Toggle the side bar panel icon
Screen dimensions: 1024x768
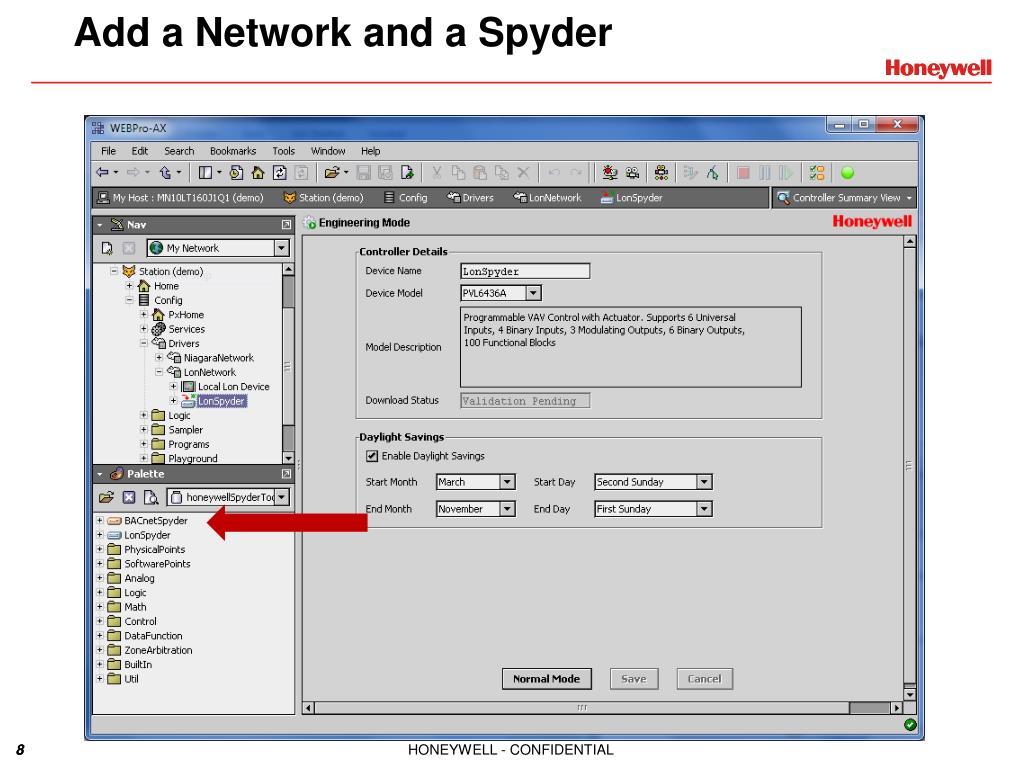pos(205,172)
